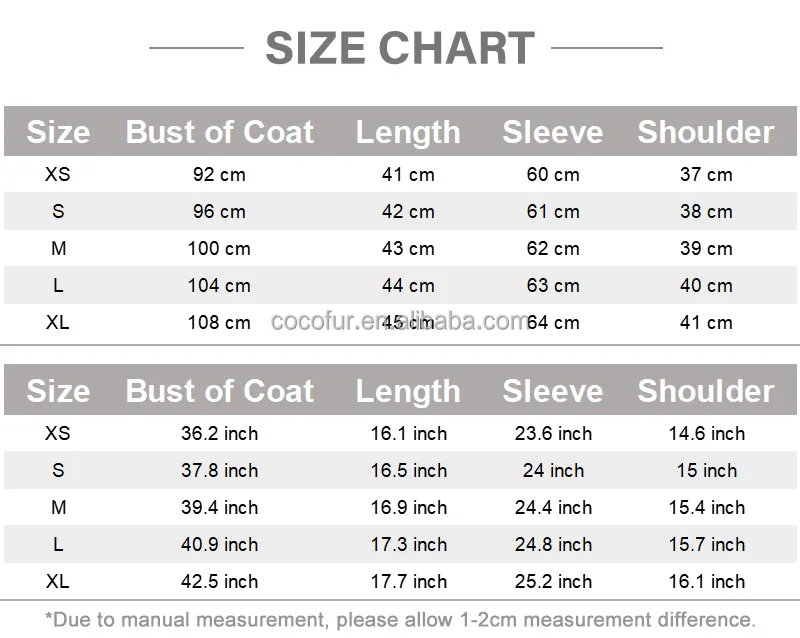Image resolution: width=800 pixels, height=638 pixels.
Task: Click the SIZE CHART title
Action: (400, 48)
